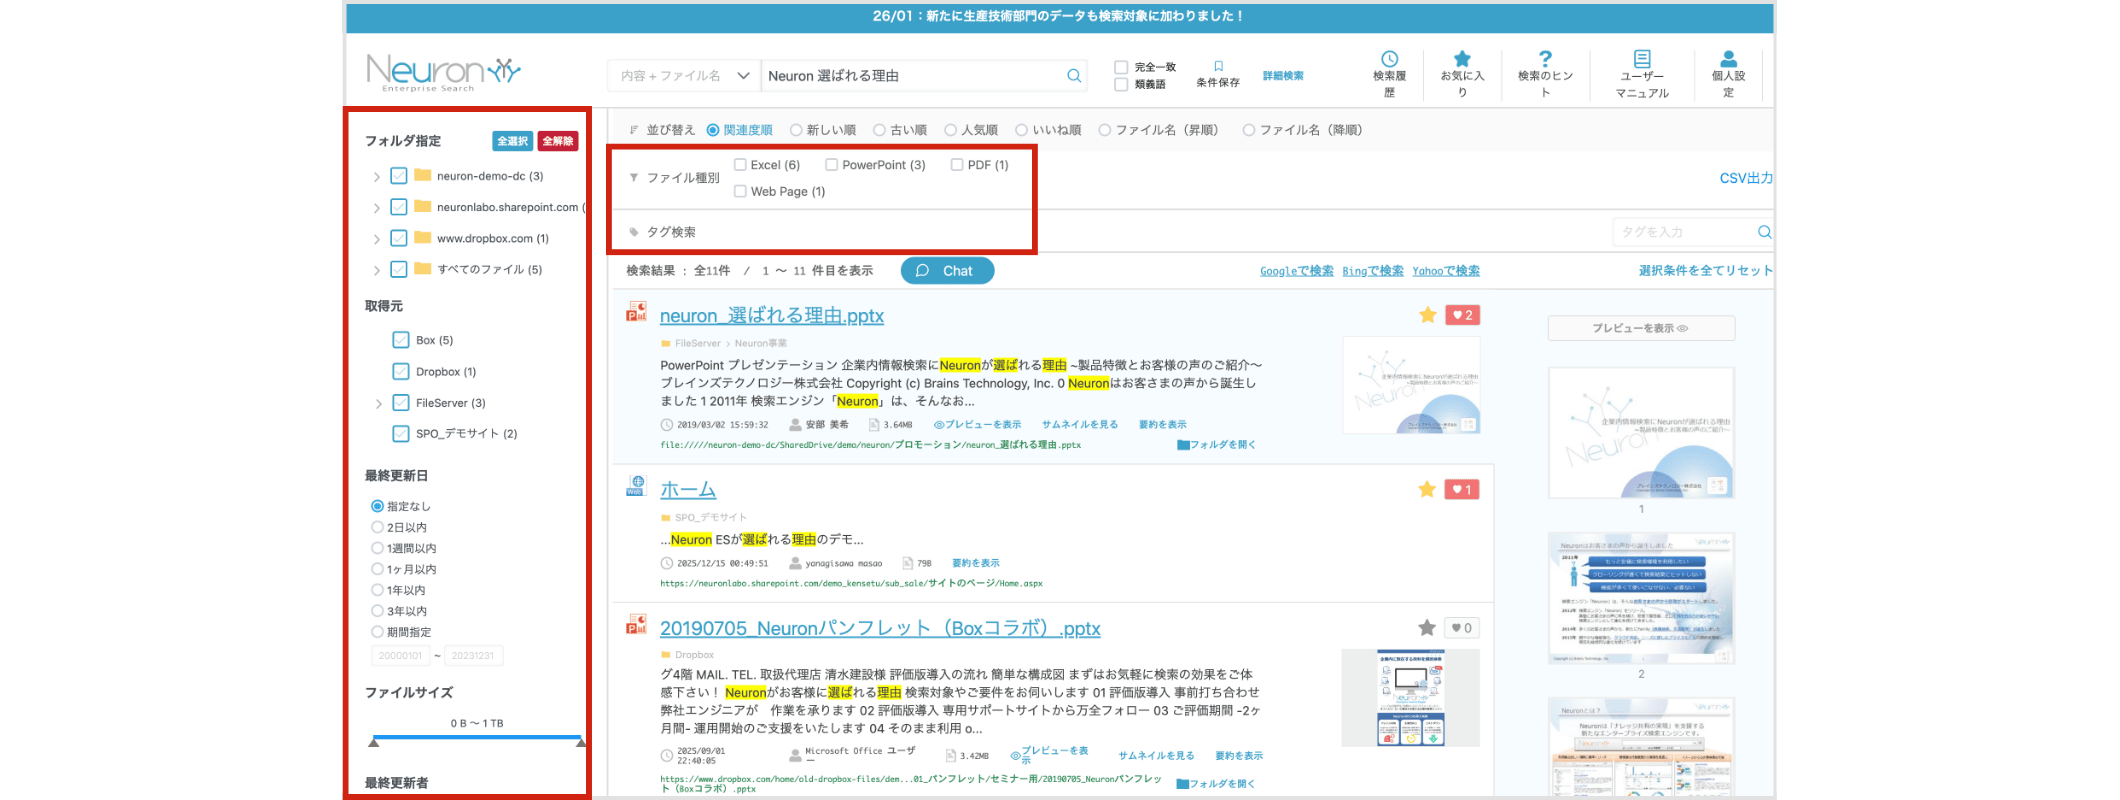Collapse the ファイル種別 filter section
Screen dimensions: 2120x800
(x=634, y=178)
